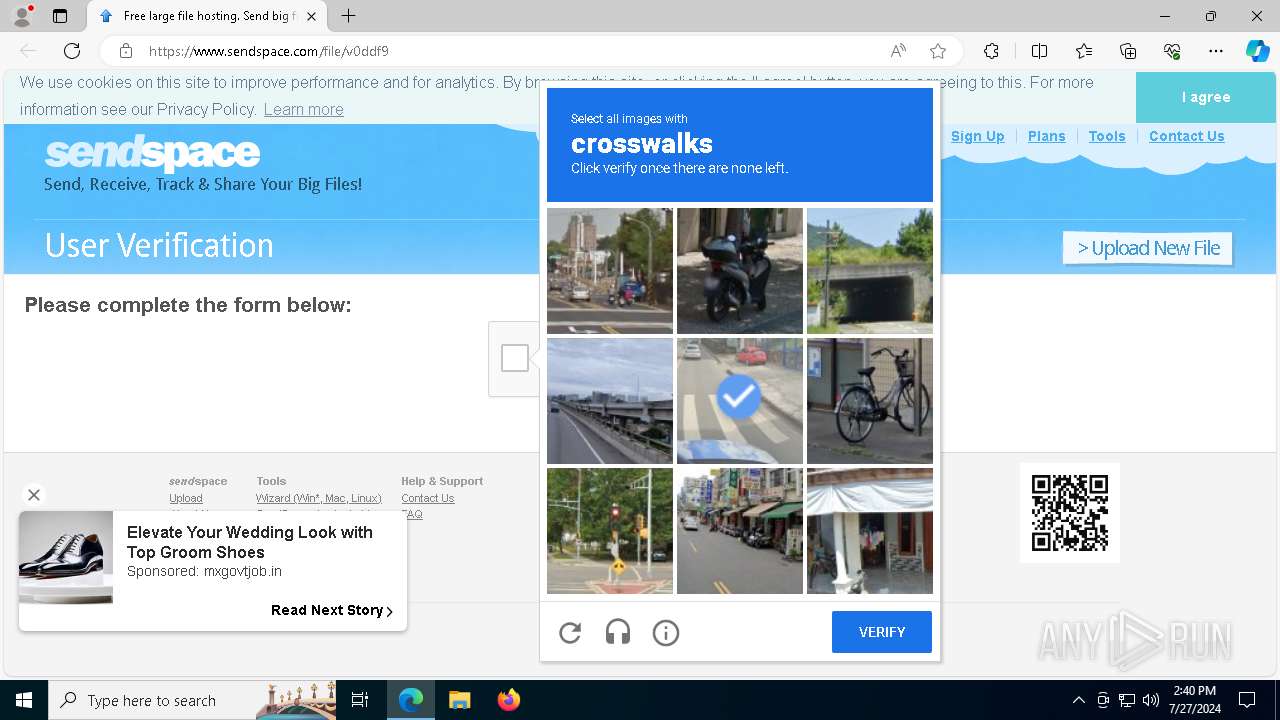This screenshot has height=720, width=1280.
Task: Open the browser profile icon
Action: click(x=22, y=16)
